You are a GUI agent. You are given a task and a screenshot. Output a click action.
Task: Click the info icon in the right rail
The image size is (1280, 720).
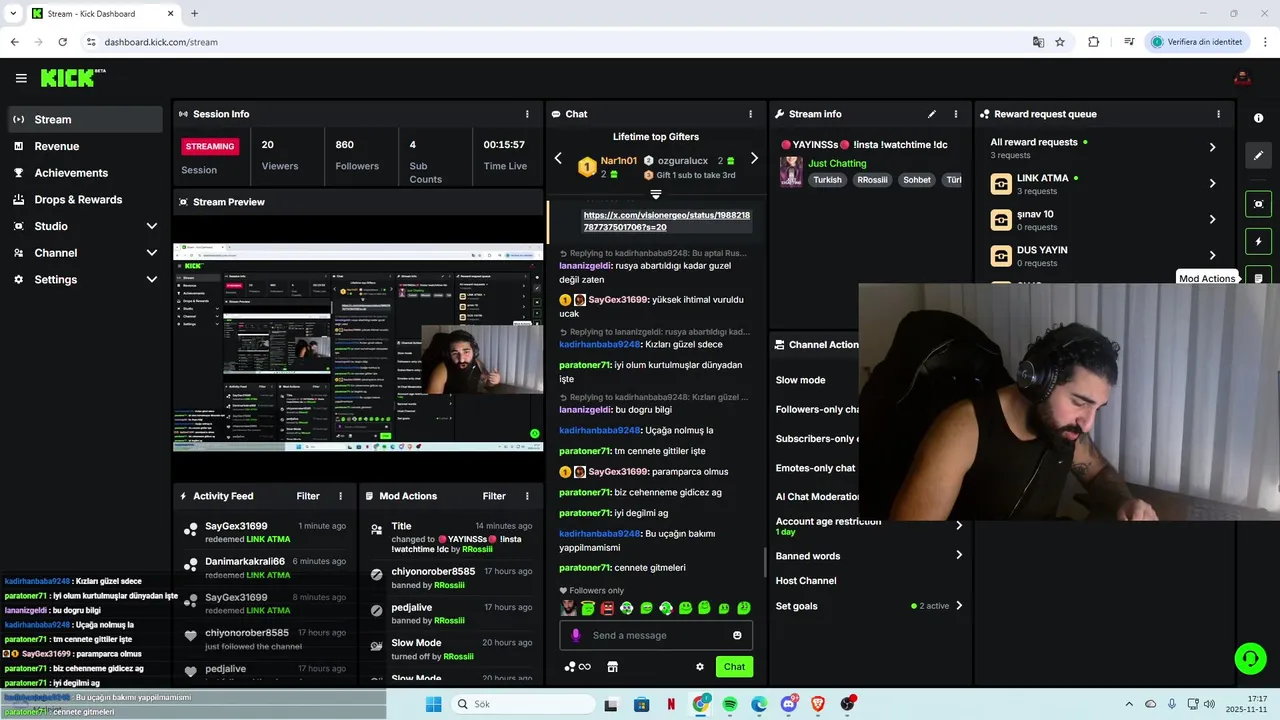pyautogui.click(x=1258, y=118)
